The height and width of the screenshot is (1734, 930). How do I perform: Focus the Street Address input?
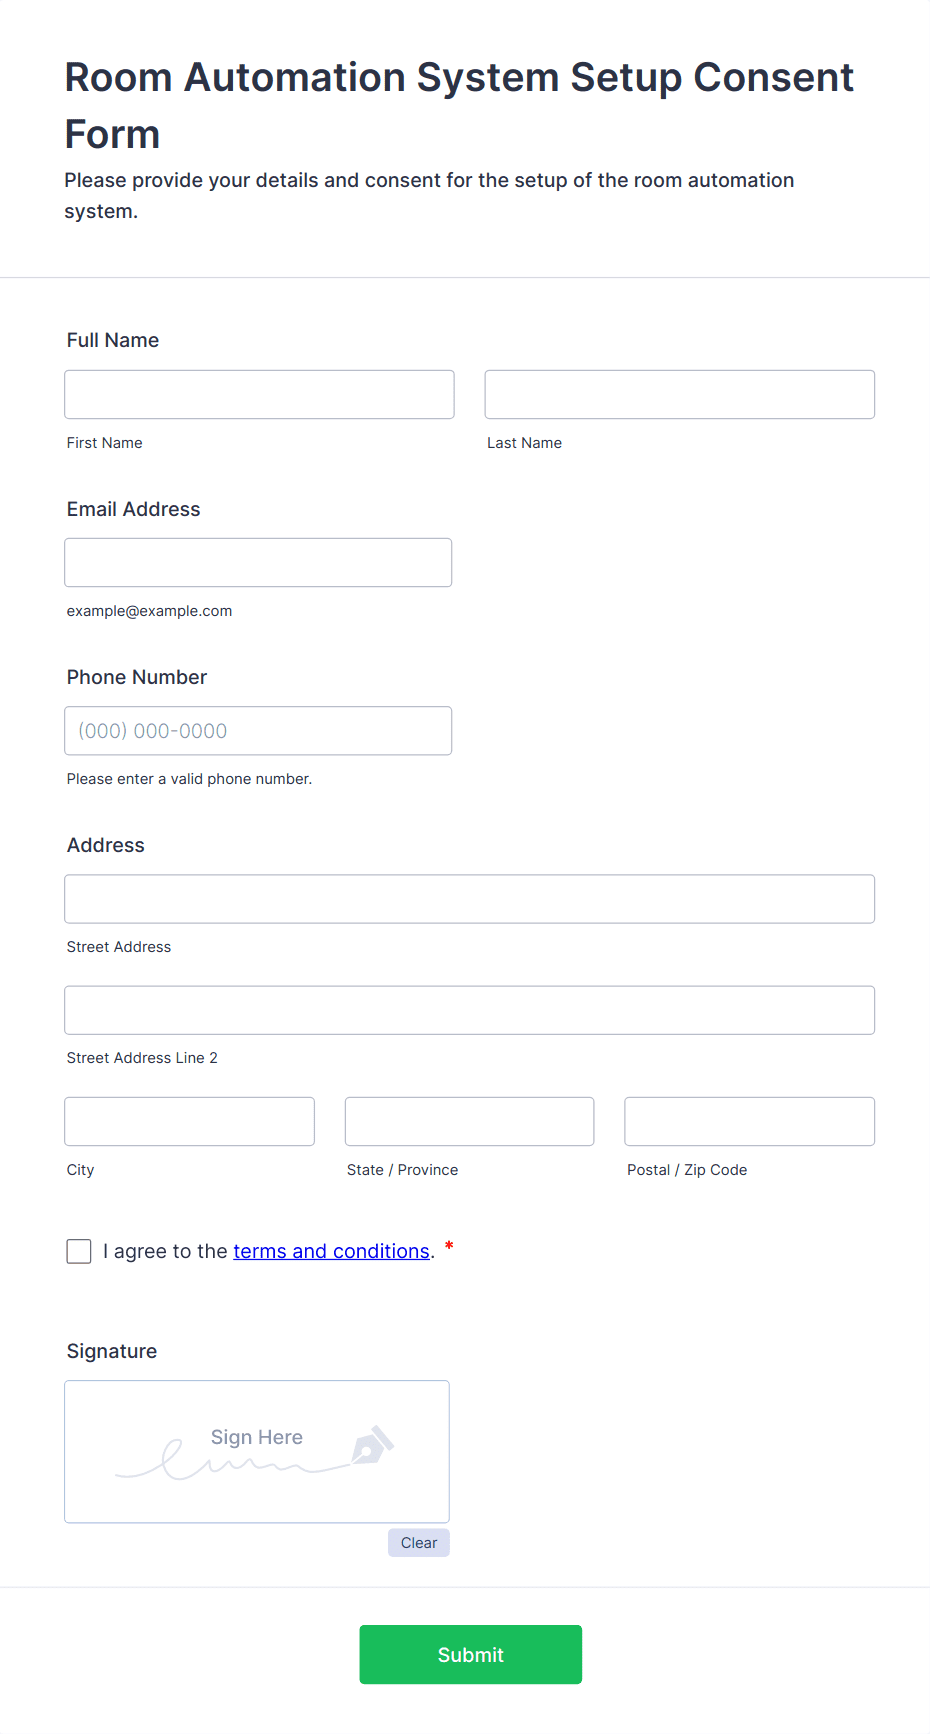469,899
